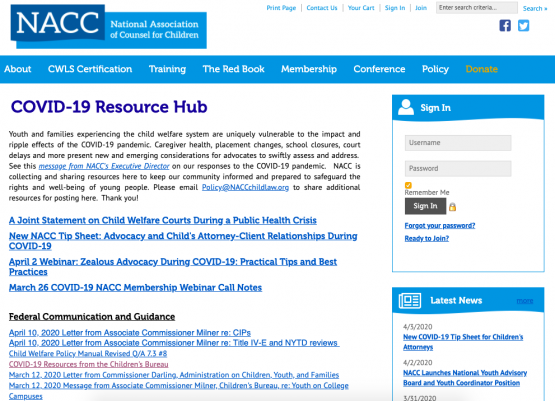Viewport: 555px width, 401px height.
Task: Click the newspaper icon in Latest News
Action: coord(410,300)
